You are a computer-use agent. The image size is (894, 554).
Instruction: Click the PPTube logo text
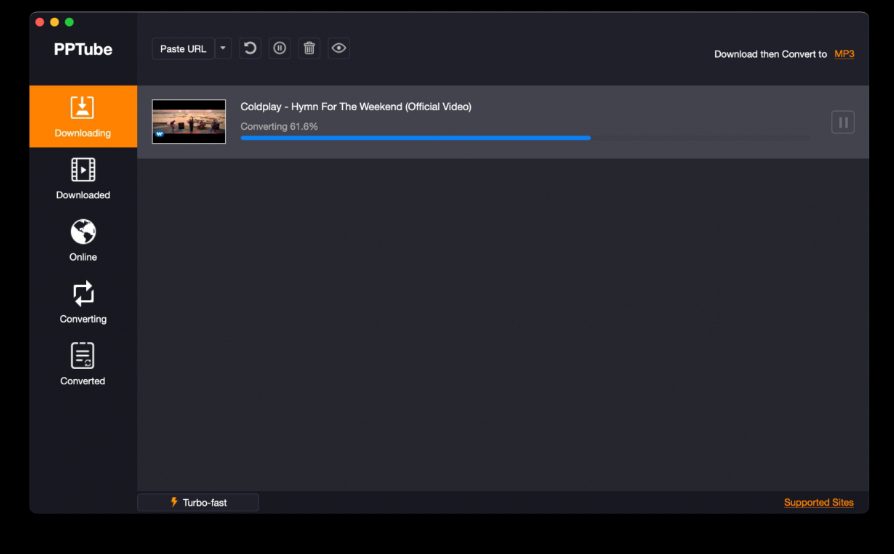[x=83, y=49]
